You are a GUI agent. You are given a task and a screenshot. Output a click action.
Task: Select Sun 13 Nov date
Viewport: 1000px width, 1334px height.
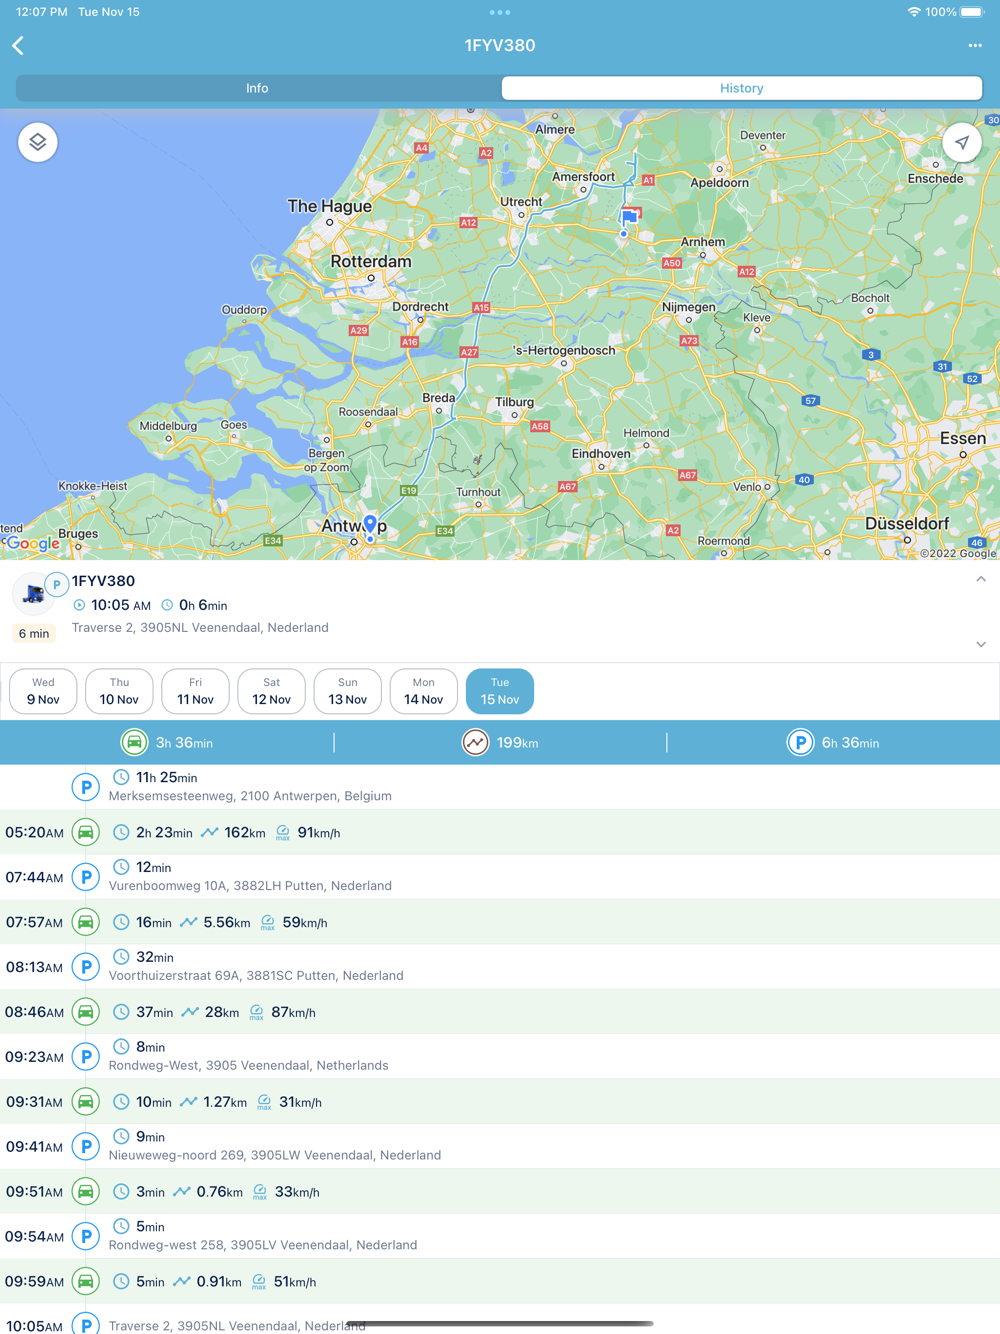347,691
